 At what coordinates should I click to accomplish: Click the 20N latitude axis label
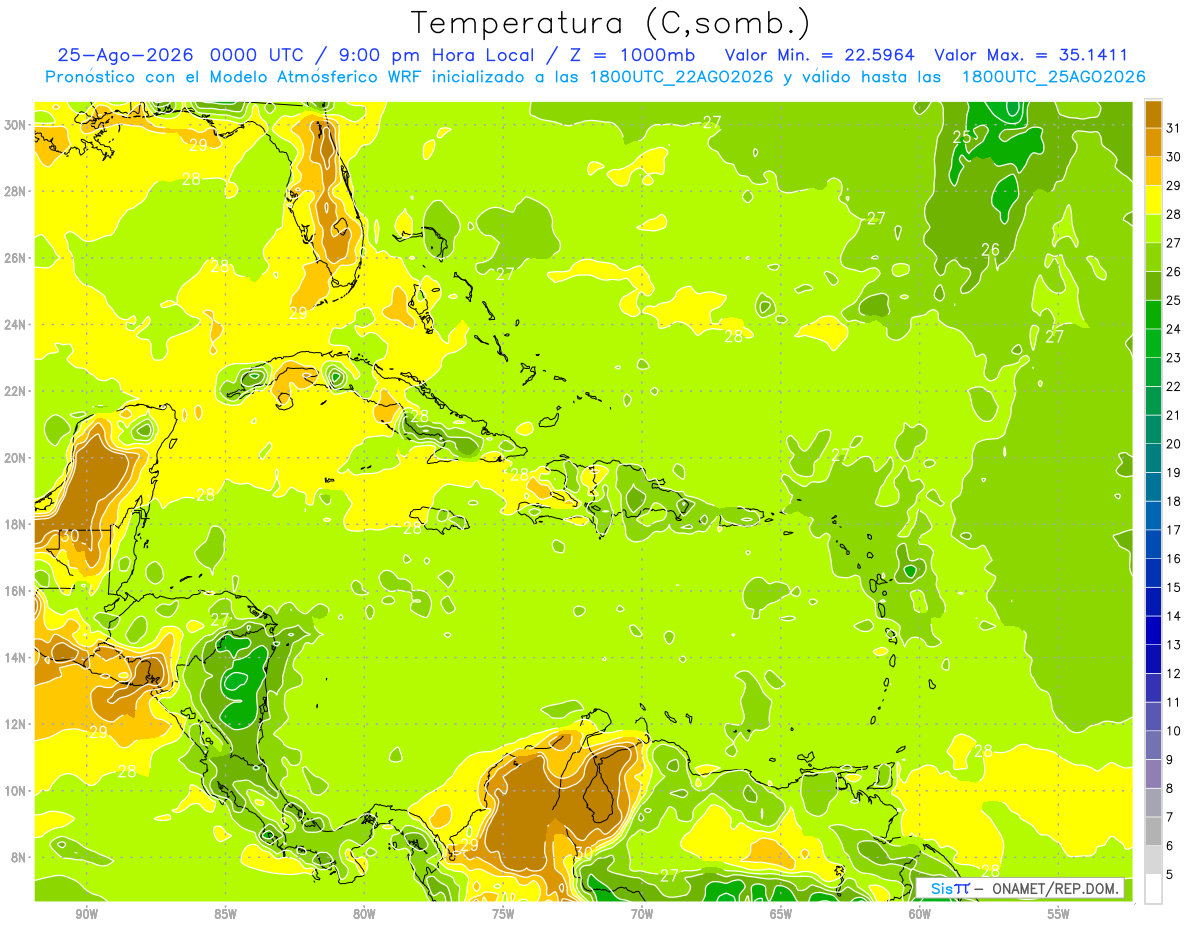[16, 458]
